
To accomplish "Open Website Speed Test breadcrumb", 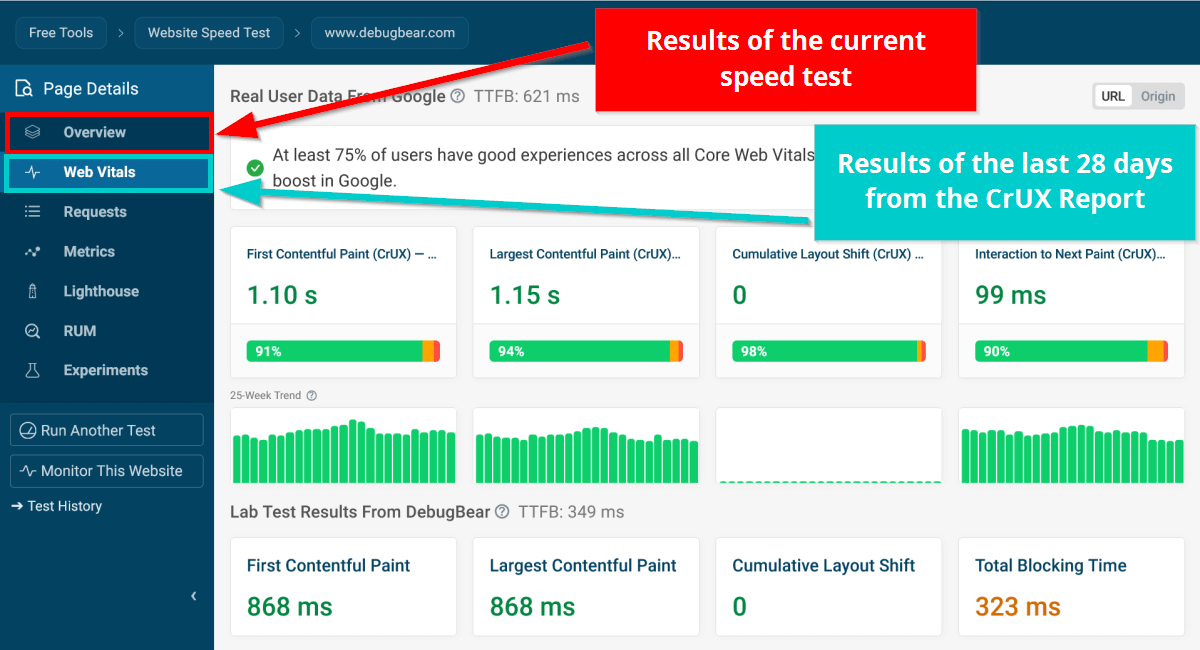I will pos(209,33).
